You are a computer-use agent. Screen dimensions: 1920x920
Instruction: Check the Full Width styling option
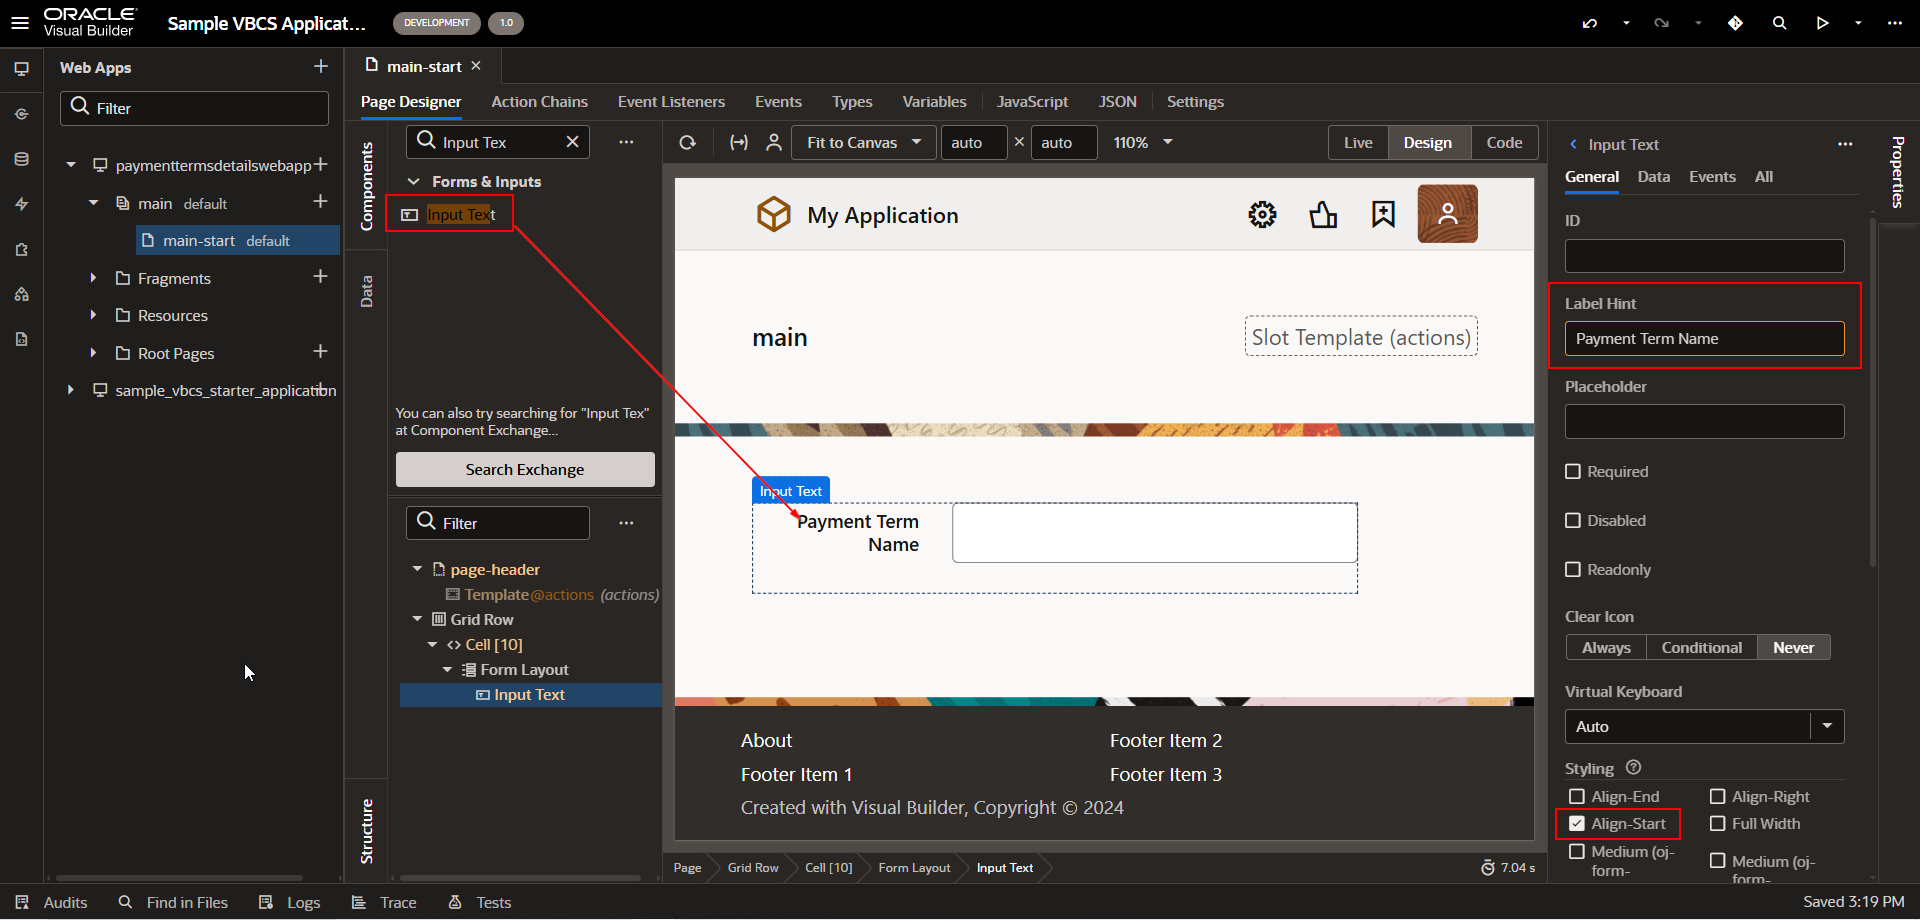(x=1718, y=824)
